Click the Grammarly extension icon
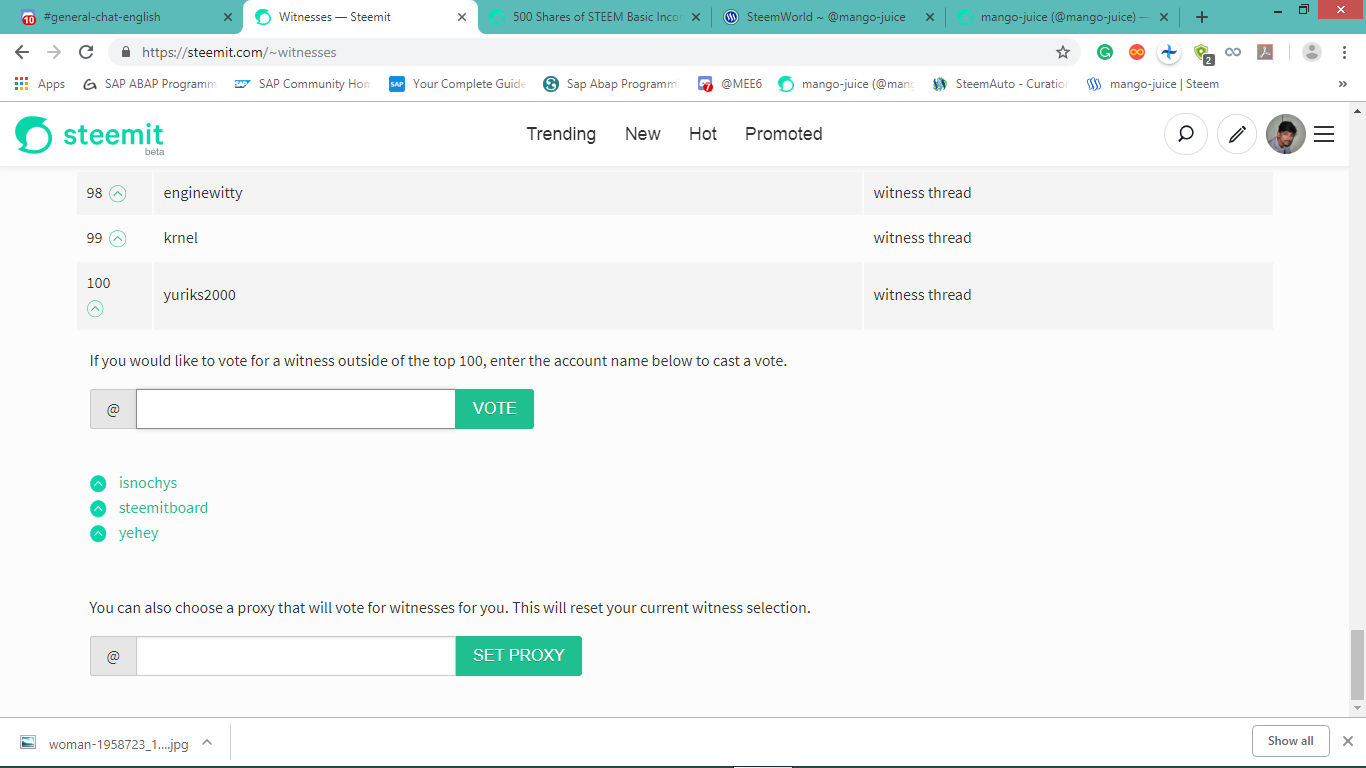Image resolution: width=1366 pixels, height=768 pixels. click(x=1105, y=52)
